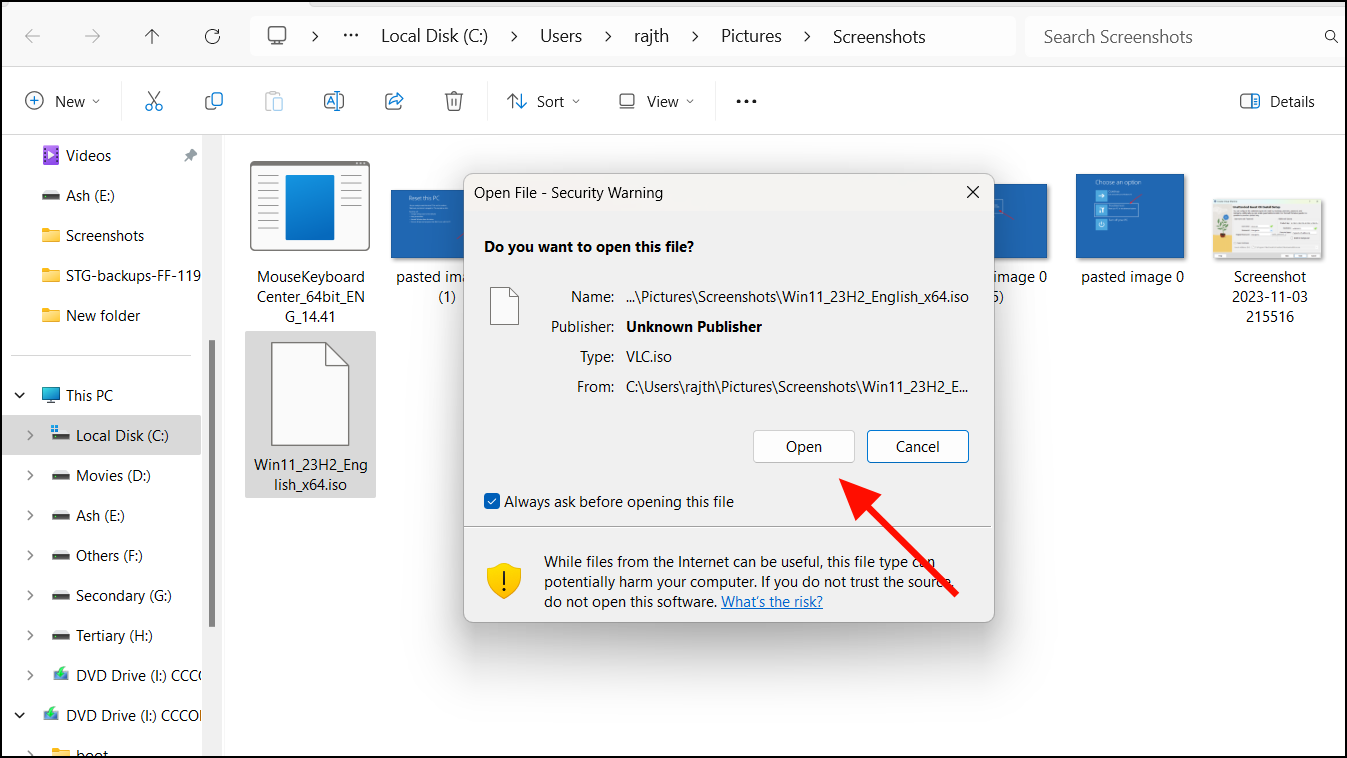Click Local Disk (C:) breadcrumb
Viewport: 1347px width, 758px height.
click(x=435, y=36)
